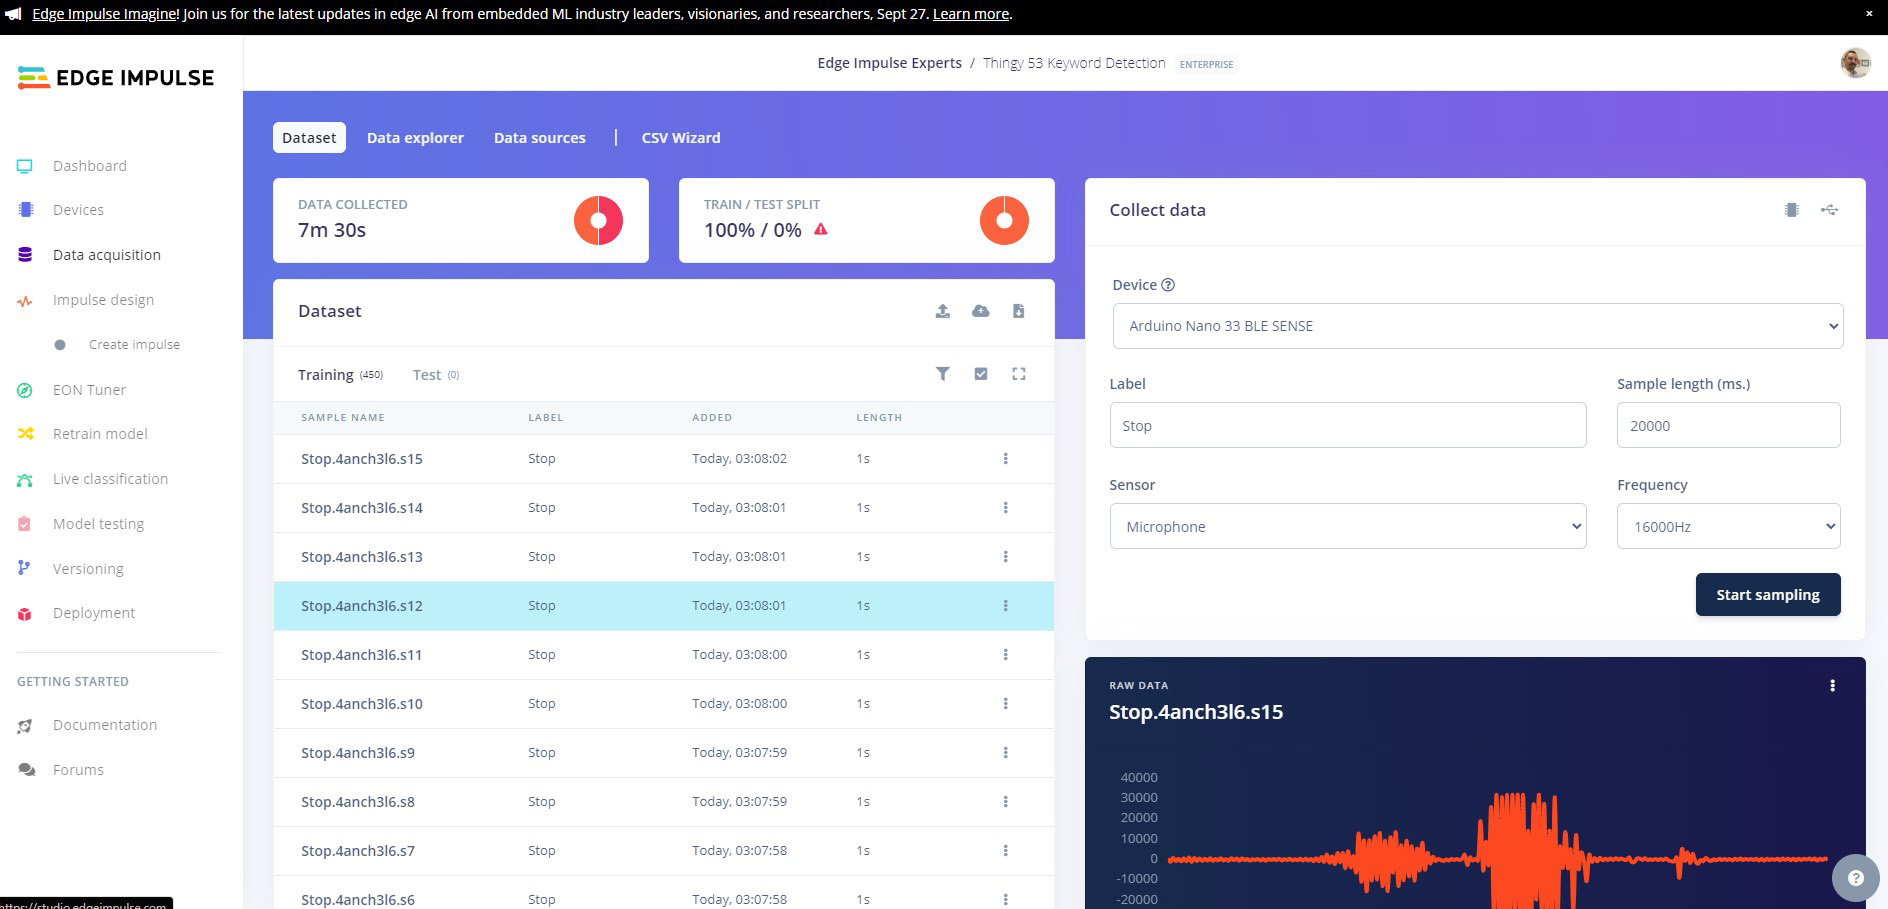This screenshot has width=1888, height=909.
Task: Open Create impulse sub-item
Action: click(x=134, y=344)
